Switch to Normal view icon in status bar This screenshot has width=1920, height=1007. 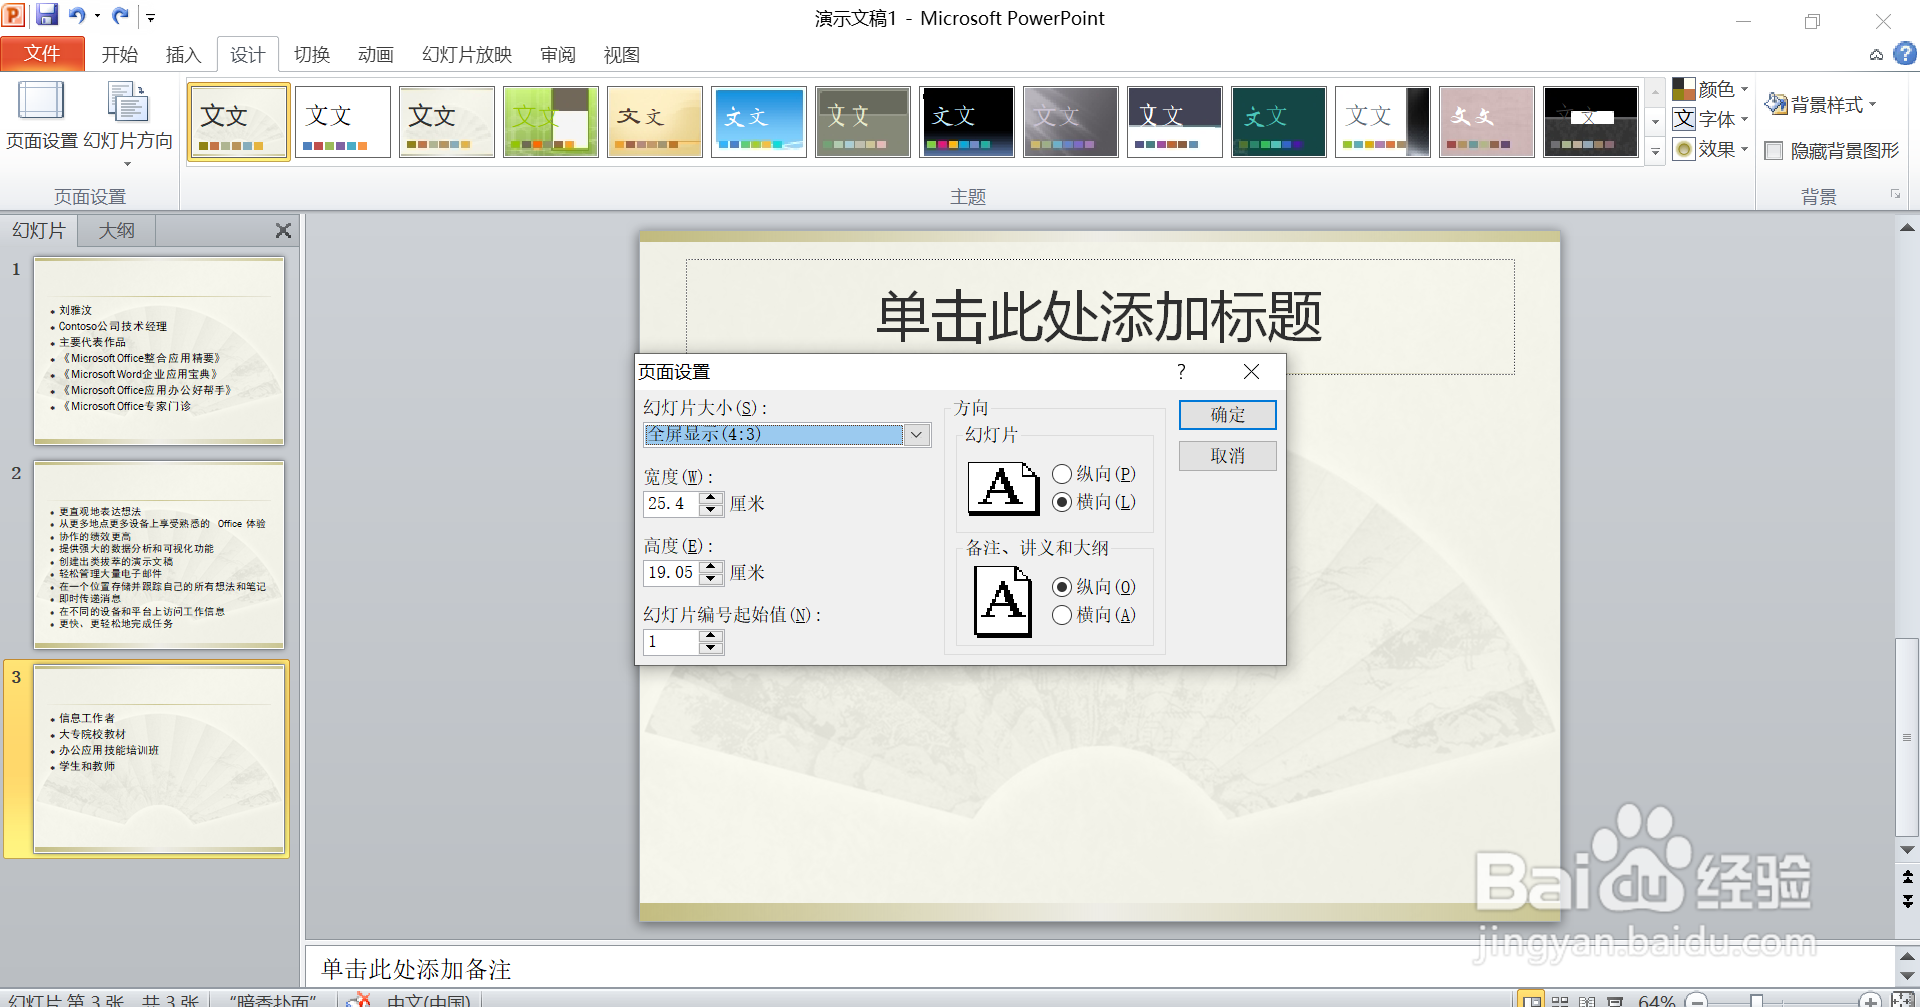[x=1531, y=1000]
